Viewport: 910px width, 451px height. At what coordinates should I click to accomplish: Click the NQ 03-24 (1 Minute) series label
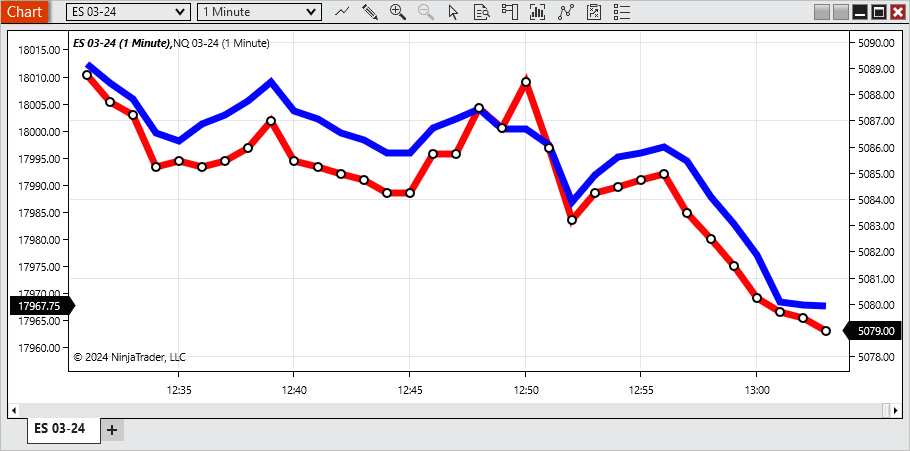221,43
